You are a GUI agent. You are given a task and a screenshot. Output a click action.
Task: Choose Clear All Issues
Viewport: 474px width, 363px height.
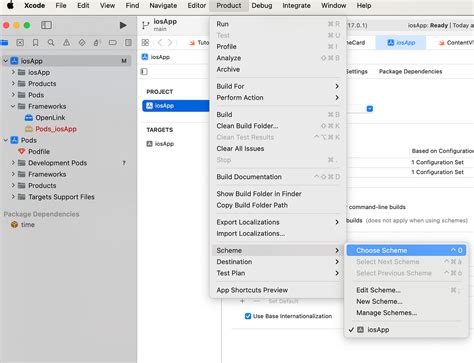[x=278, y=149]
